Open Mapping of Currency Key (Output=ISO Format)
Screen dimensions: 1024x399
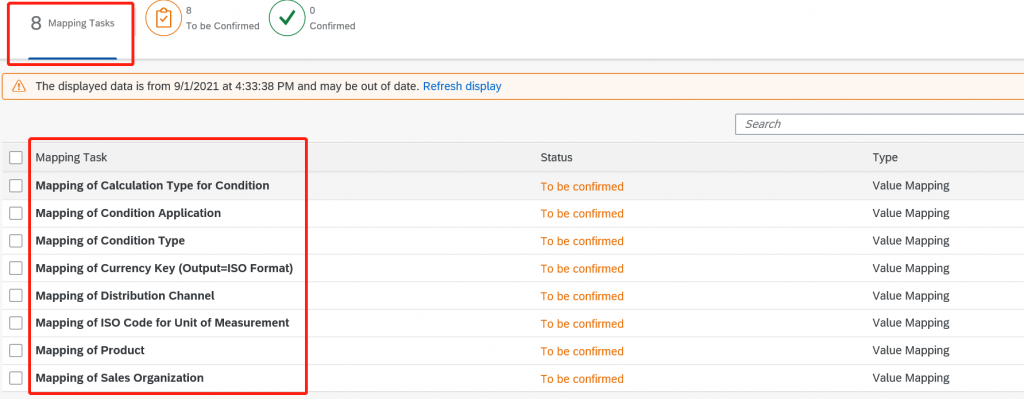[164, 268]
